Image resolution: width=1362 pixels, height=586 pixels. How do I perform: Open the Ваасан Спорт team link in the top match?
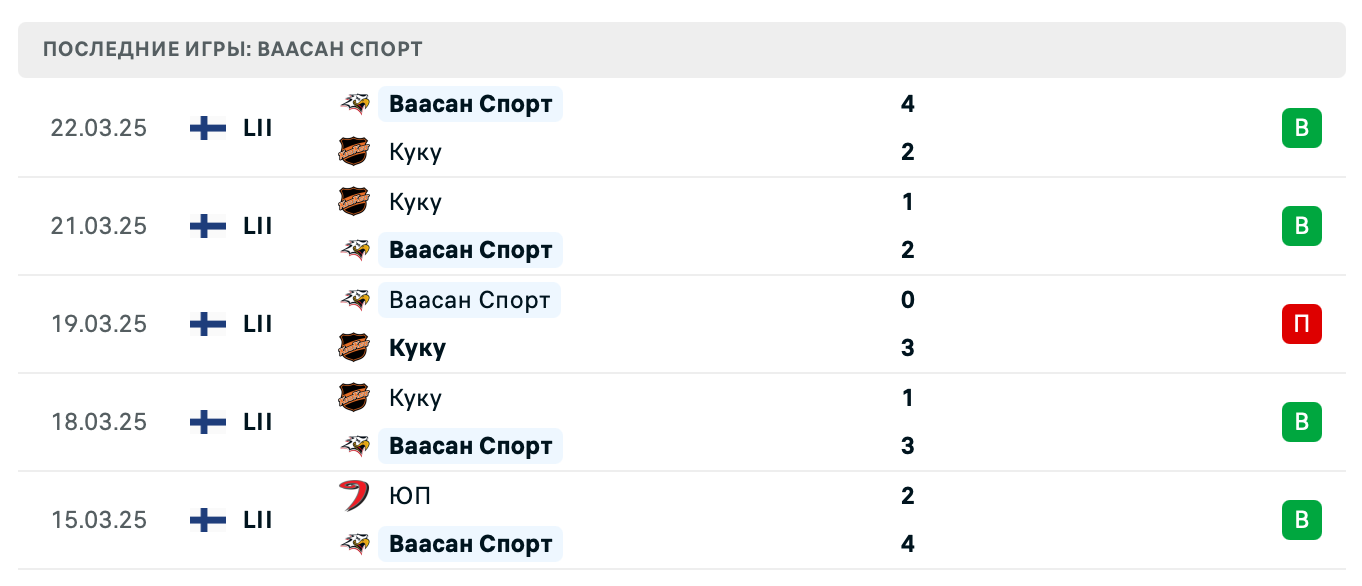click(x=470, y=104)
